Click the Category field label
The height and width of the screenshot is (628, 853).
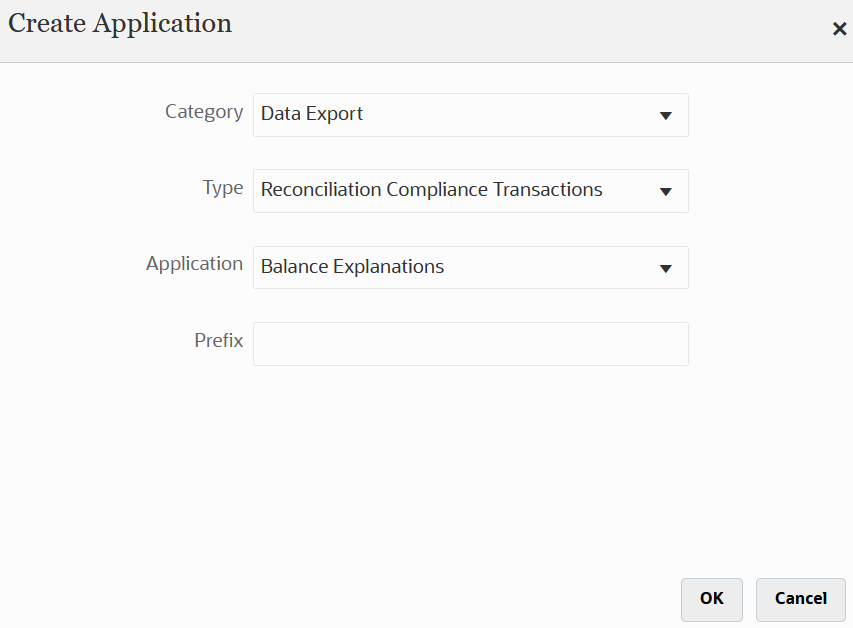coord(204,112)
